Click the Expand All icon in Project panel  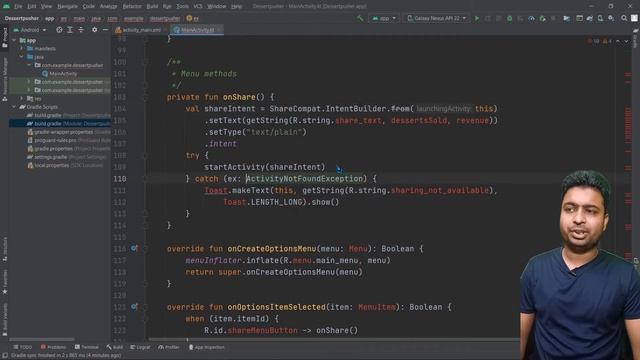tap(70, 30)
